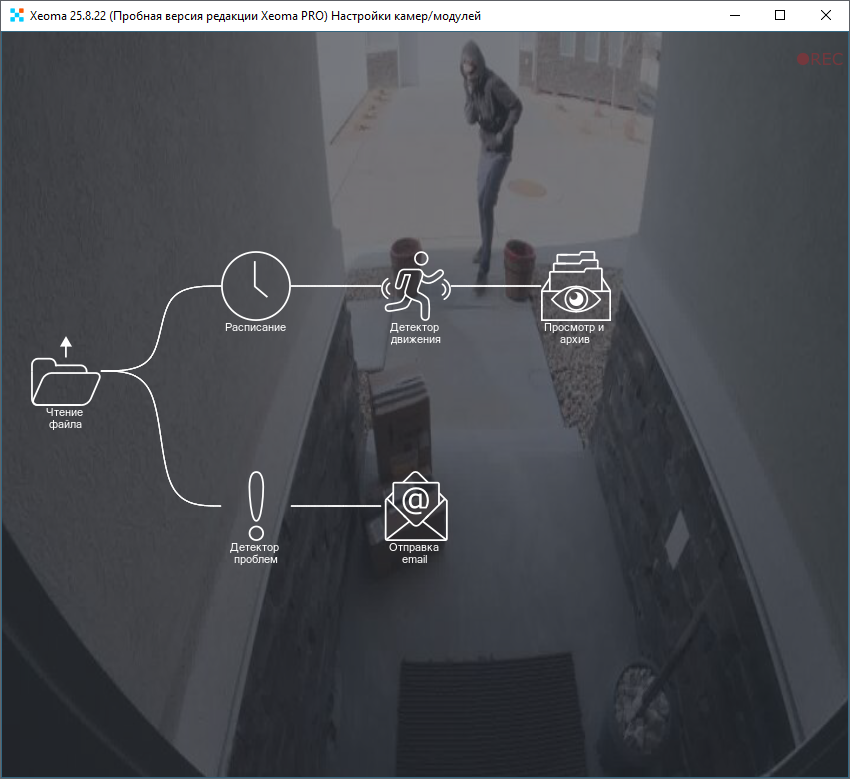
Task: Select the Просмотр и архив eye icon
Action: (x=575, y=289)
